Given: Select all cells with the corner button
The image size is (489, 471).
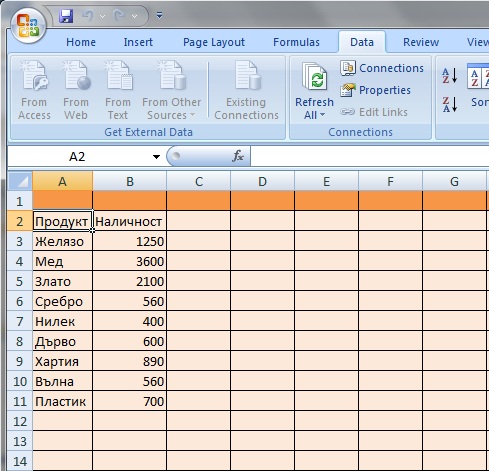Looking at the screenshot, I should [20, 181].
